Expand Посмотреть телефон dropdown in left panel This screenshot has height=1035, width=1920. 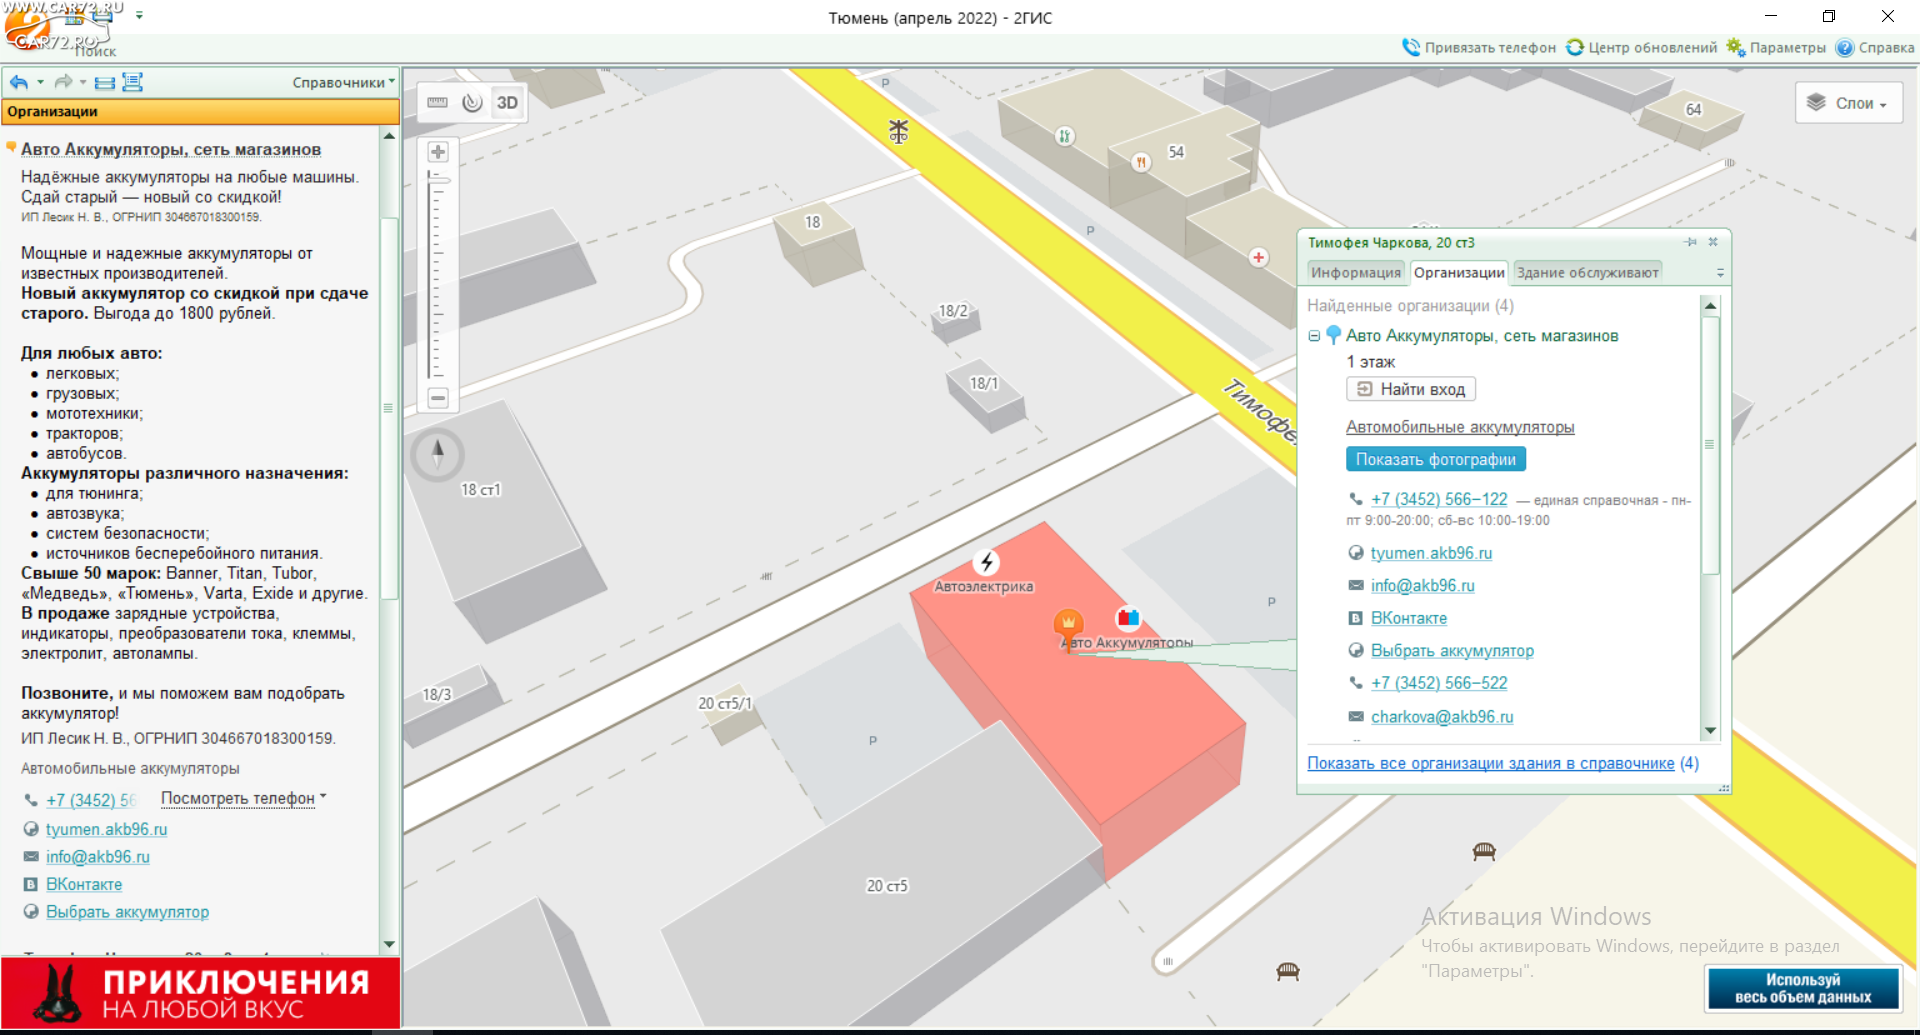[243, 798]
